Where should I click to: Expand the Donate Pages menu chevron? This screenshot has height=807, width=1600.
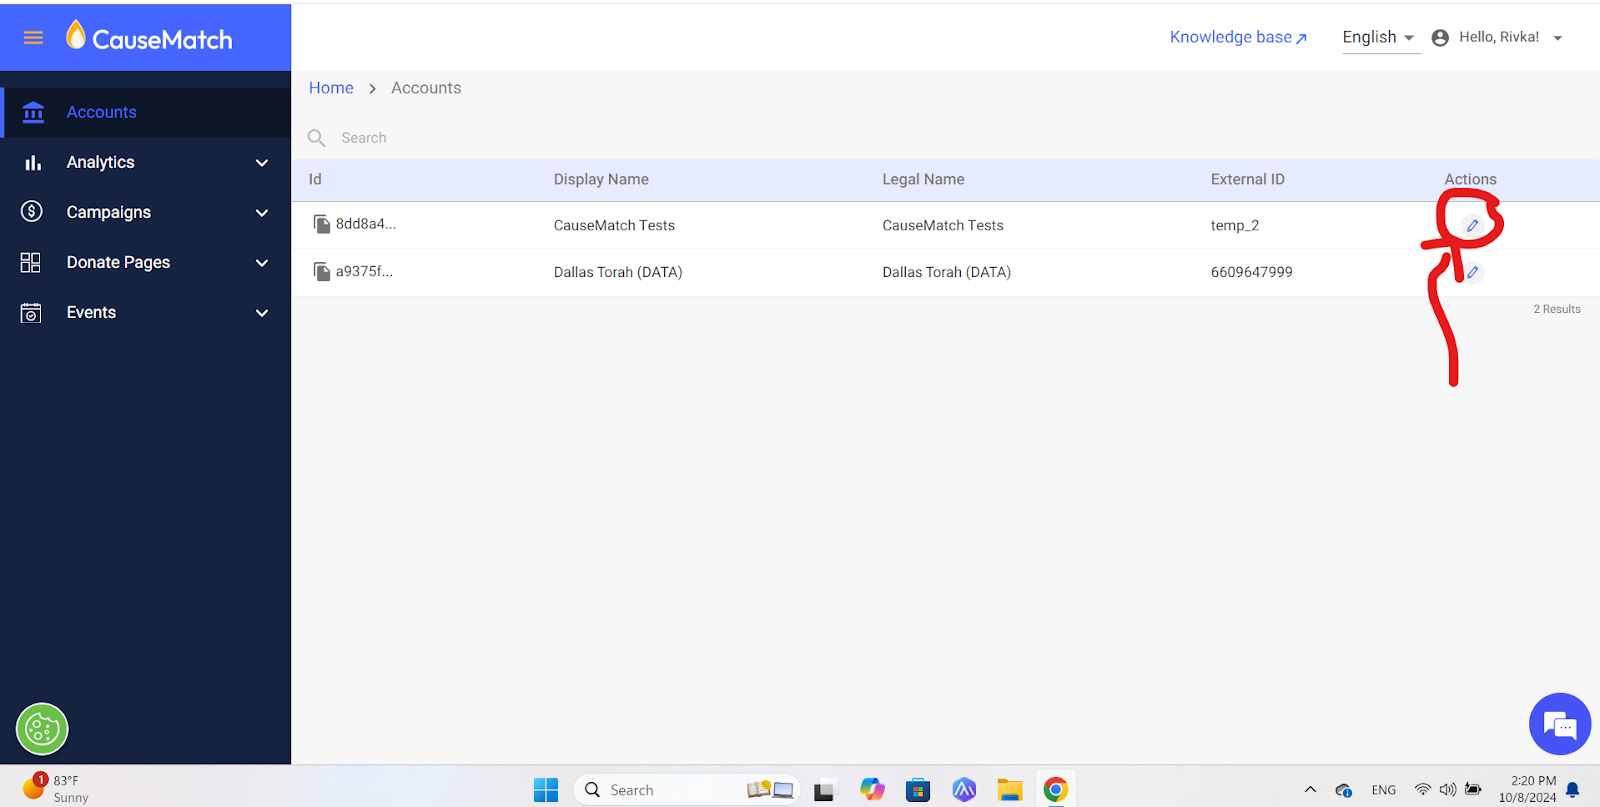[262, 263]
